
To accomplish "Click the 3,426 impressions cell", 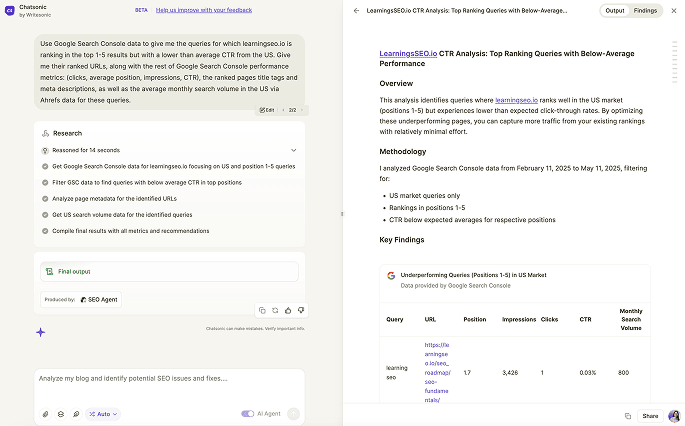I will [510, 373].
